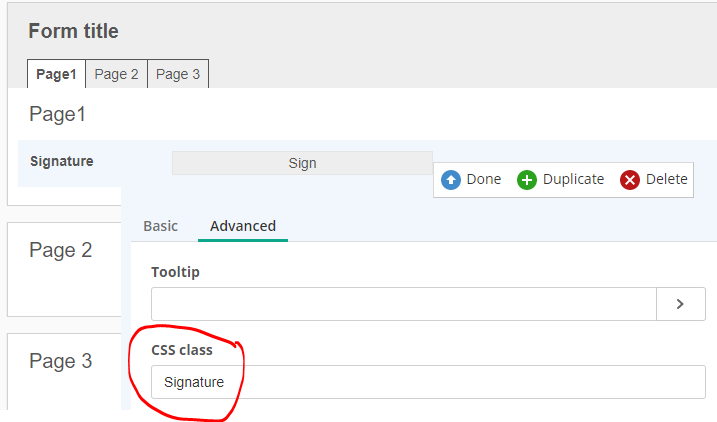The image size is (717, 422).
Task: Click into the Tooltip text field
Action: (403, 304)
